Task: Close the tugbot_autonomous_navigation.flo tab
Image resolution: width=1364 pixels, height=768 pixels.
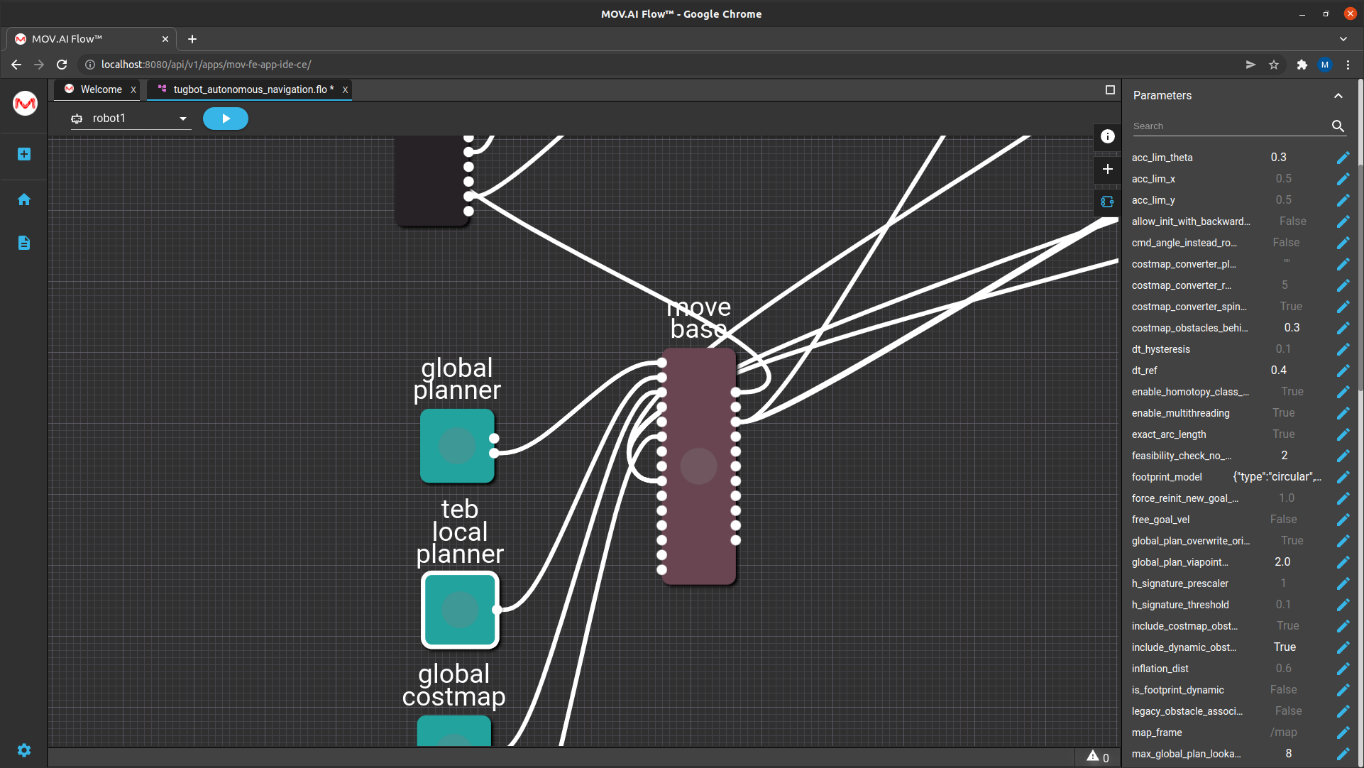Action: point(345,90)
